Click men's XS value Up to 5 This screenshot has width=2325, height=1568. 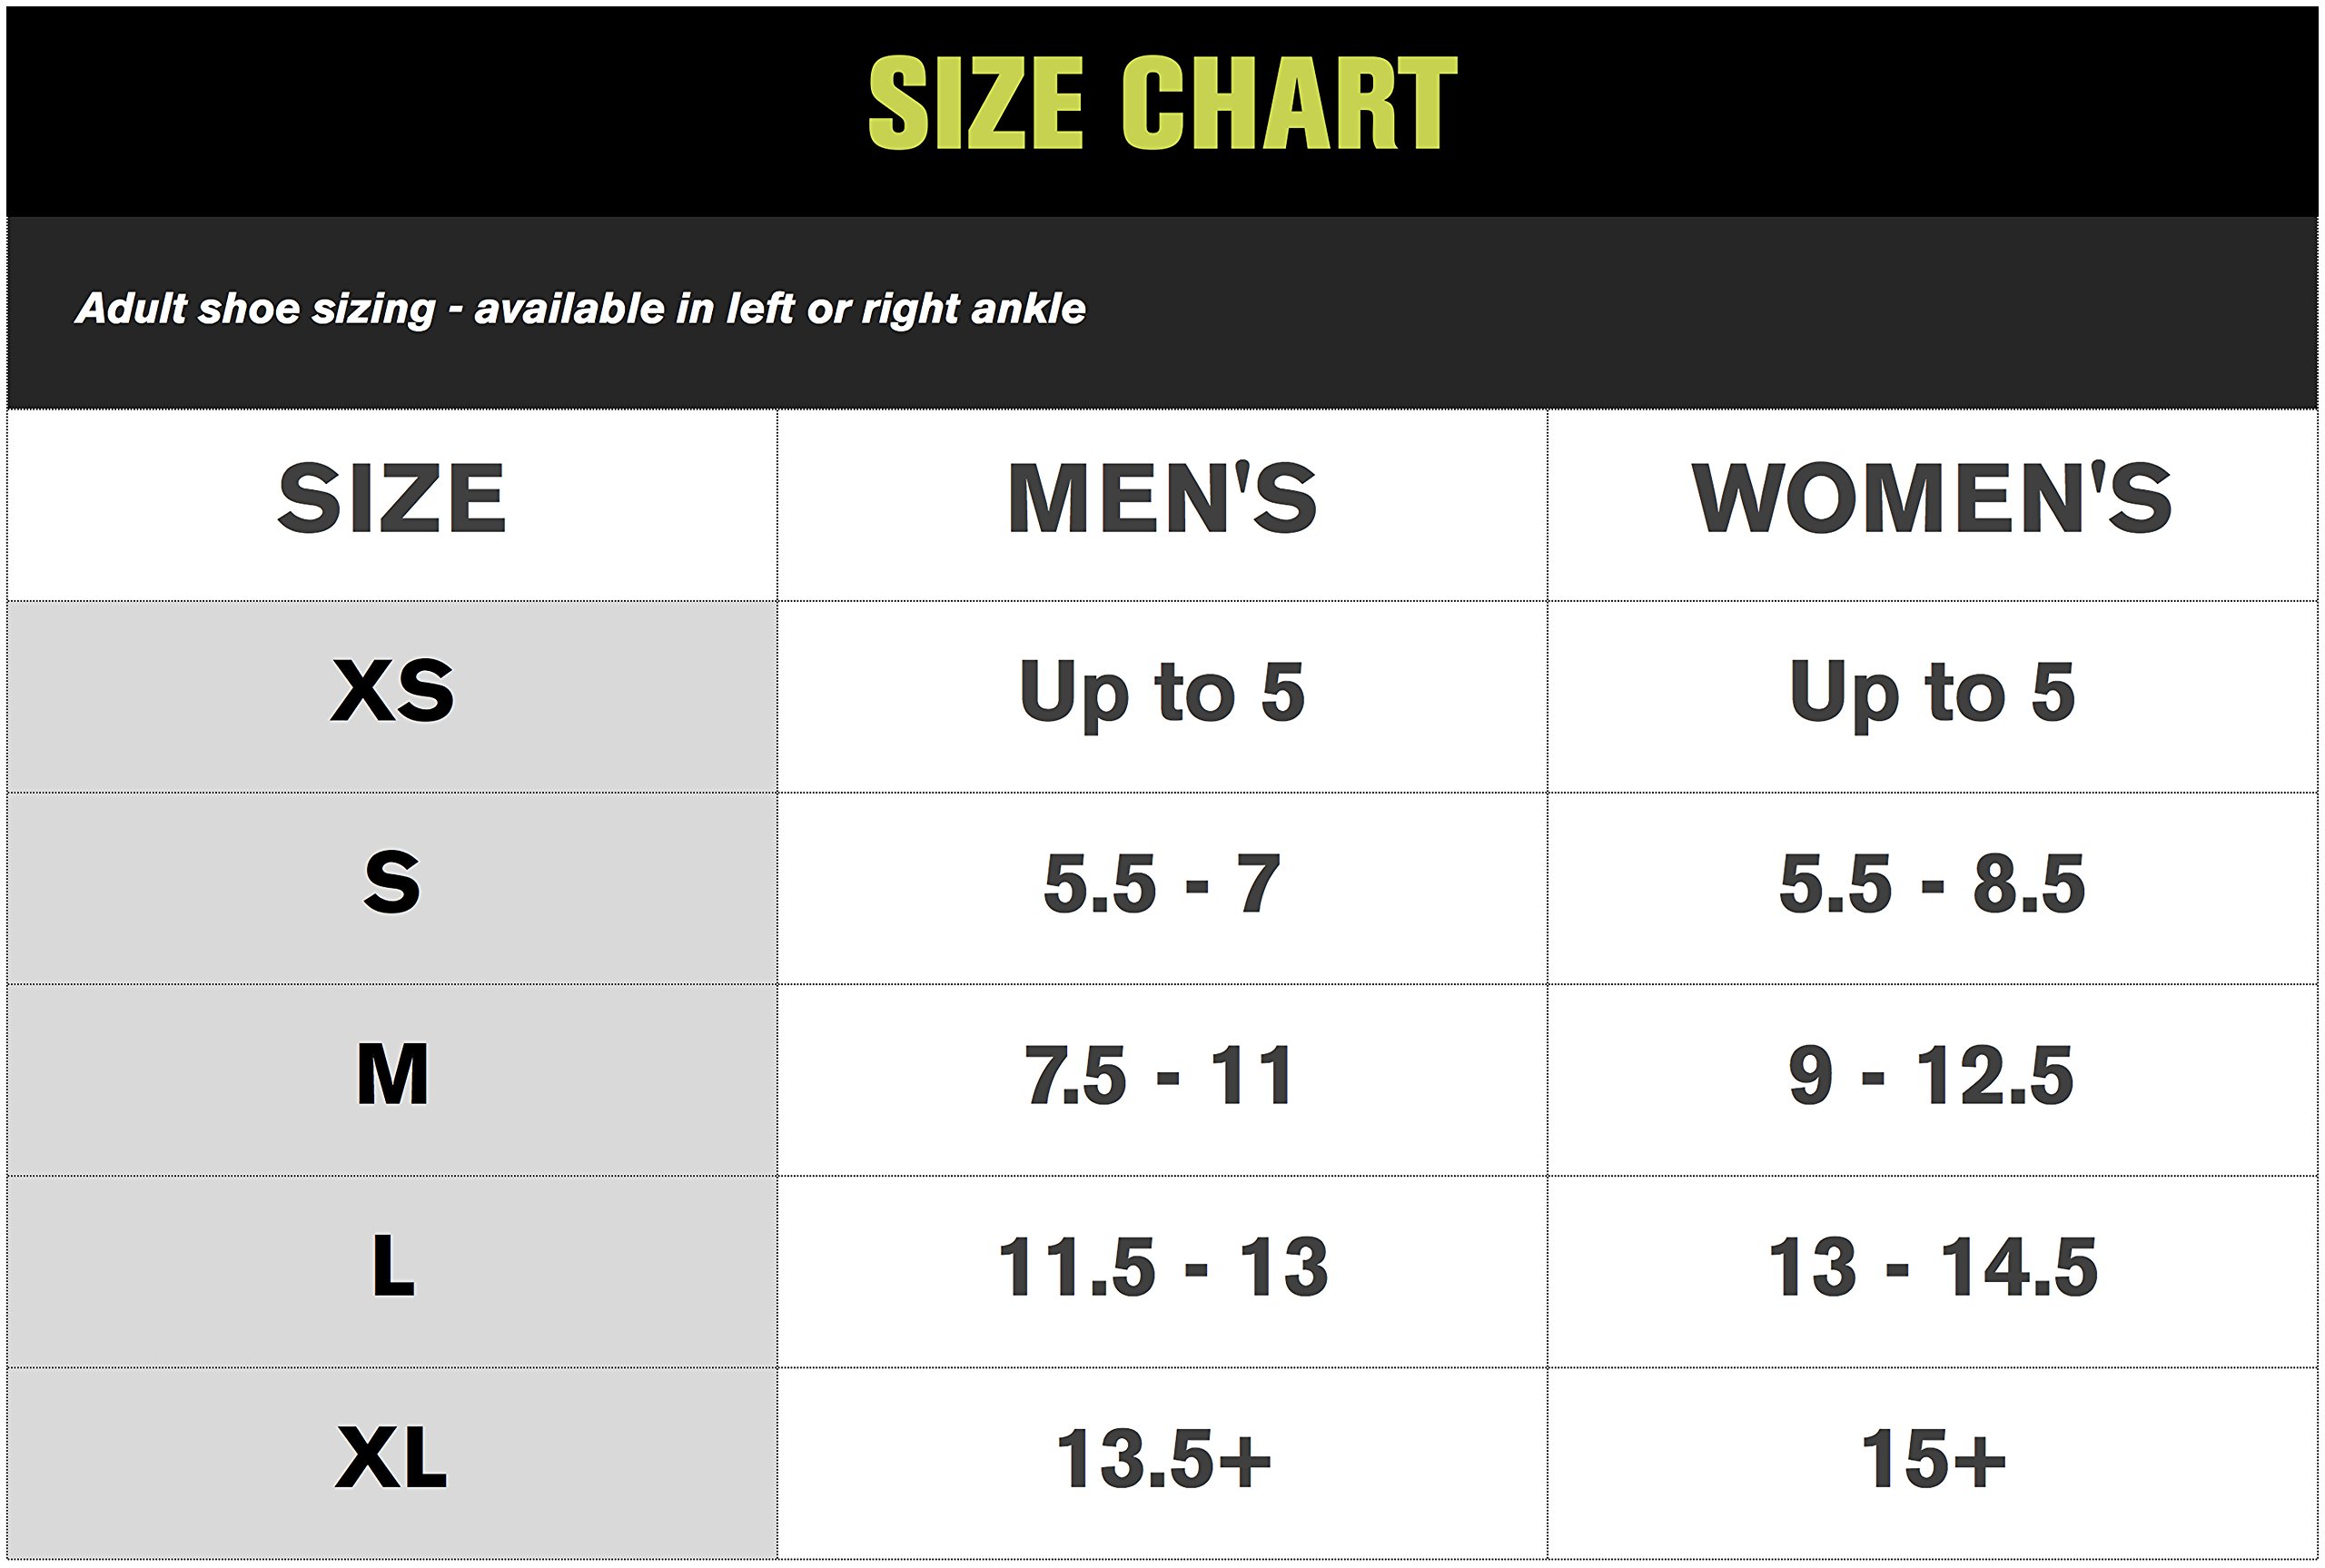tap(1162, 691)
